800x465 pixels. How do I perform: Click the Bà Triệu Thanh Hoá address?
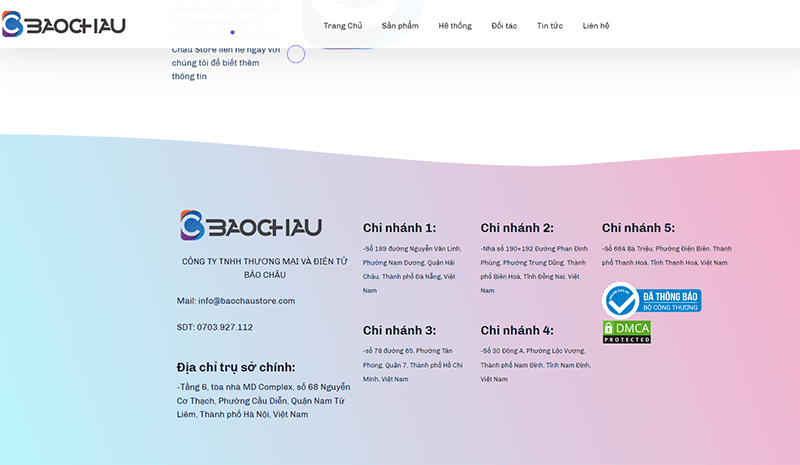[x=667, y=256]
